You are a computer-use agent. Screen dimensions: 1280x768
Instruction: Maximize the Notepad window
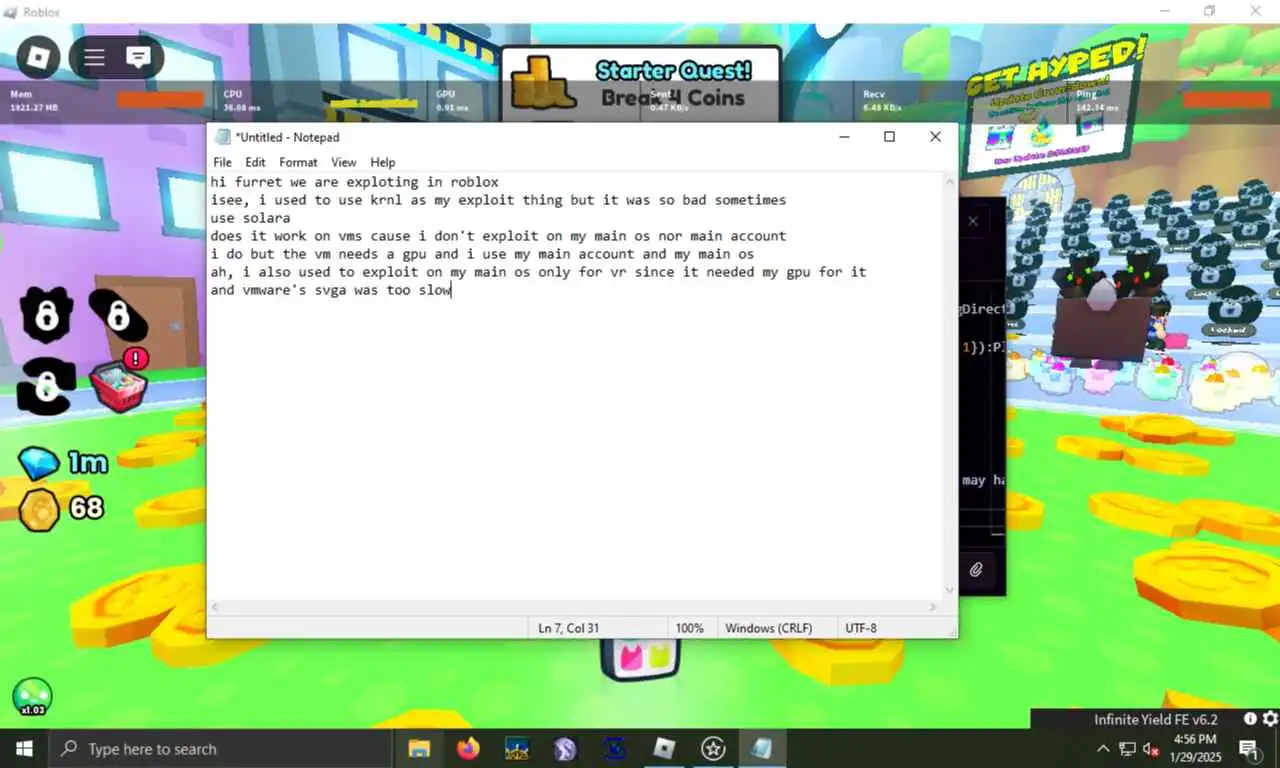[889, 137]
